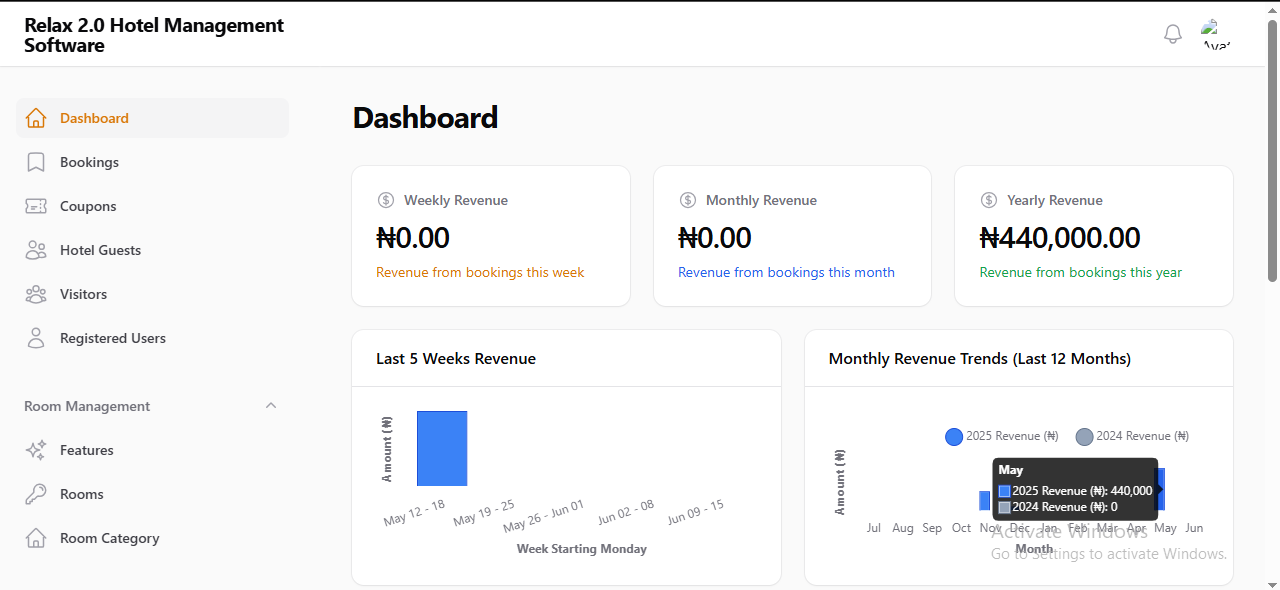Select the Registered Users person icon
This screenshot has width=1280, height=590.
point(35,337)
